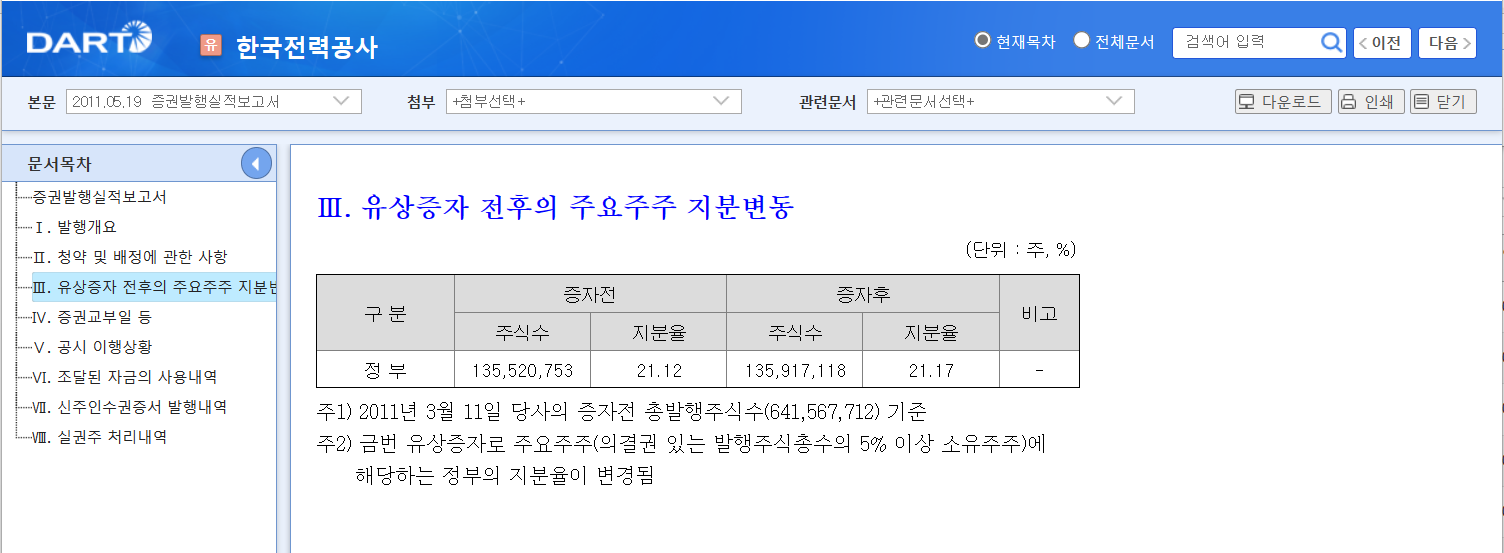Select Ⅷ. 실권주 처리내역 in the tree
1504x553 pixels.
pos(100,437)
